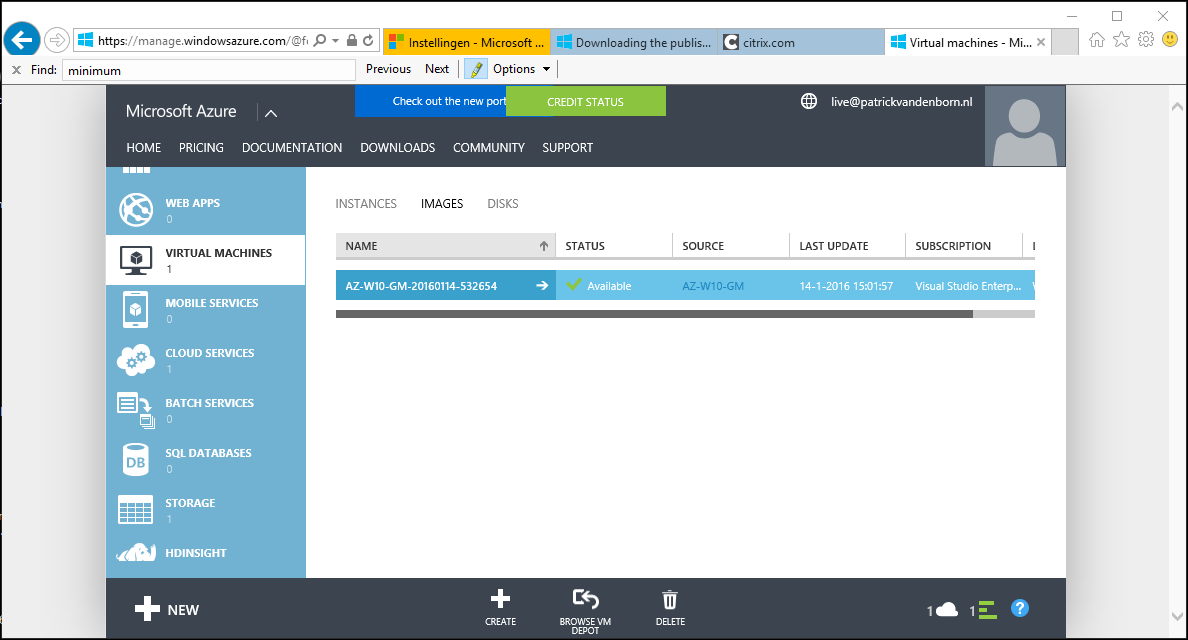Click the browser Forward arrow button
This screenshot has width=1188, height=640.
click(57, 40)
